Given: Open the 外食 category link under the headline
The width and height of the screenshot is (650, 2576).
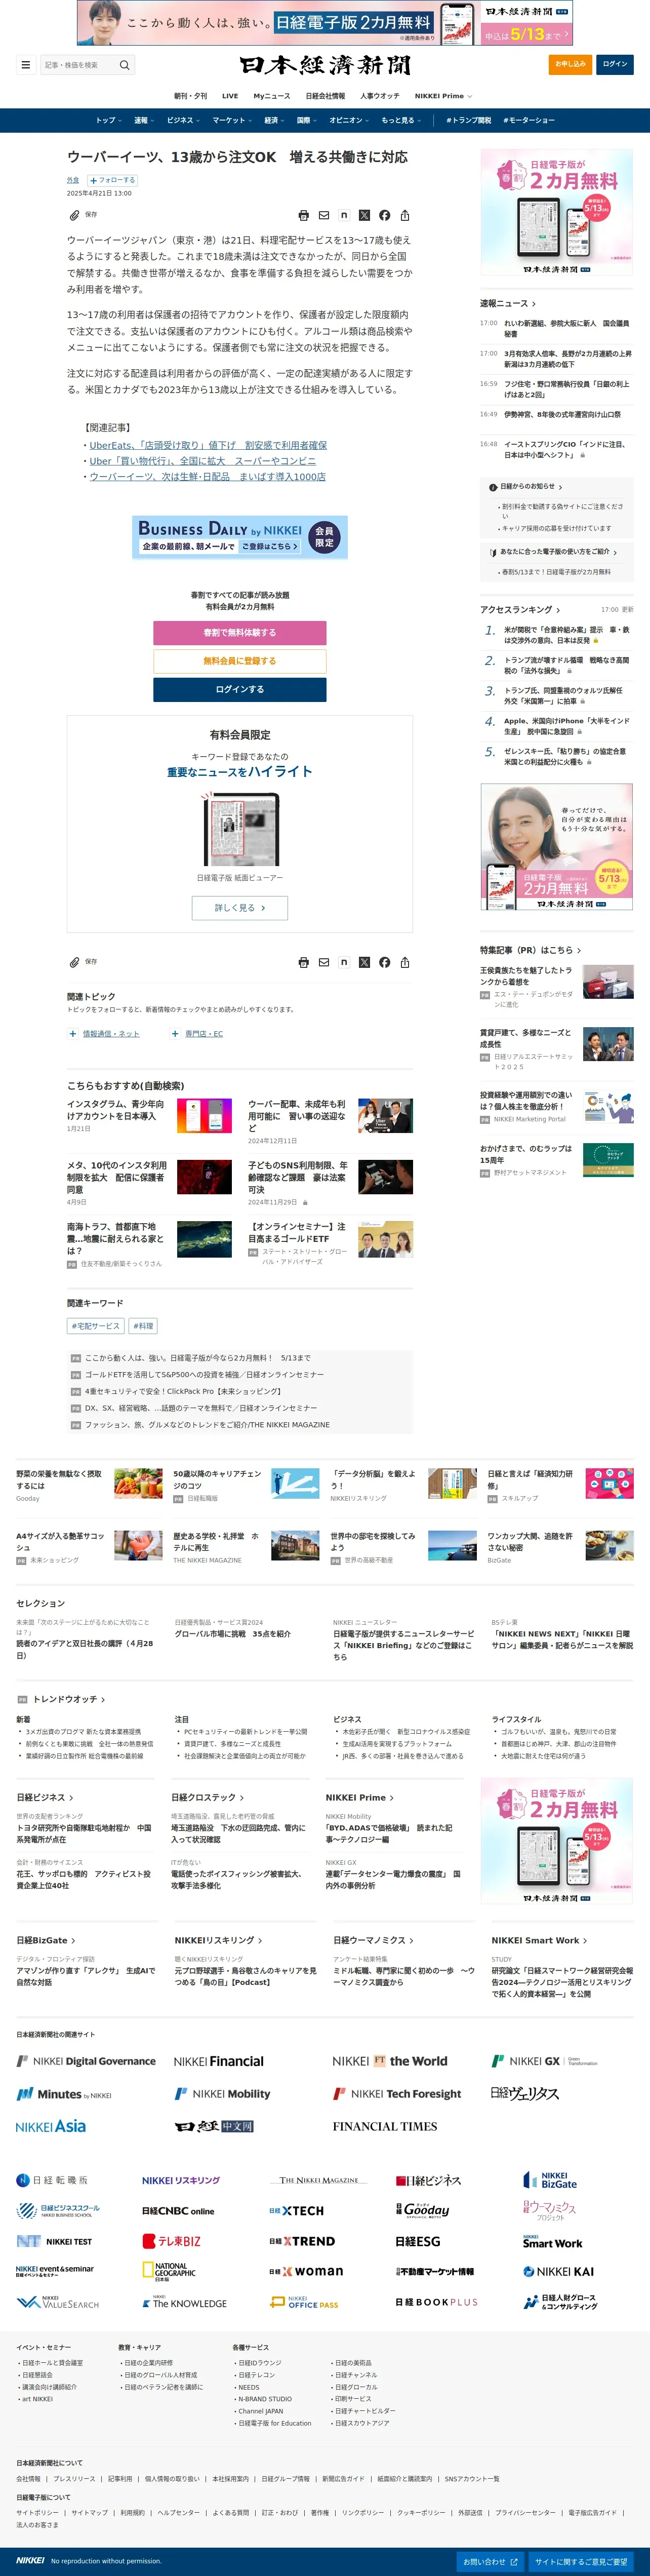Looking at the screenshot, I should [73, 181].
